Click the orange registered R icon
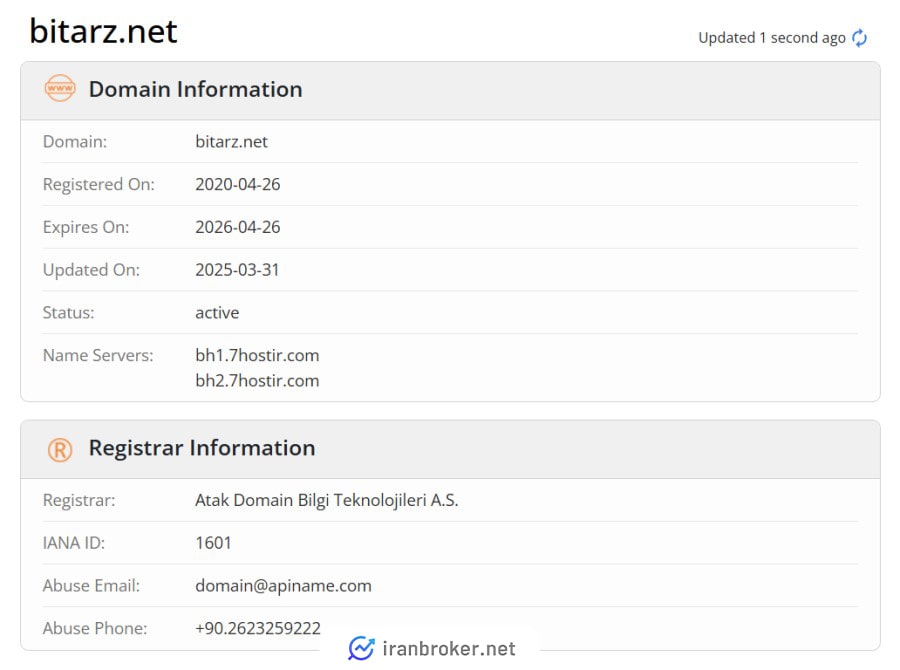The width and height of the screenshot is (900, 670). (x=60, y=450)
